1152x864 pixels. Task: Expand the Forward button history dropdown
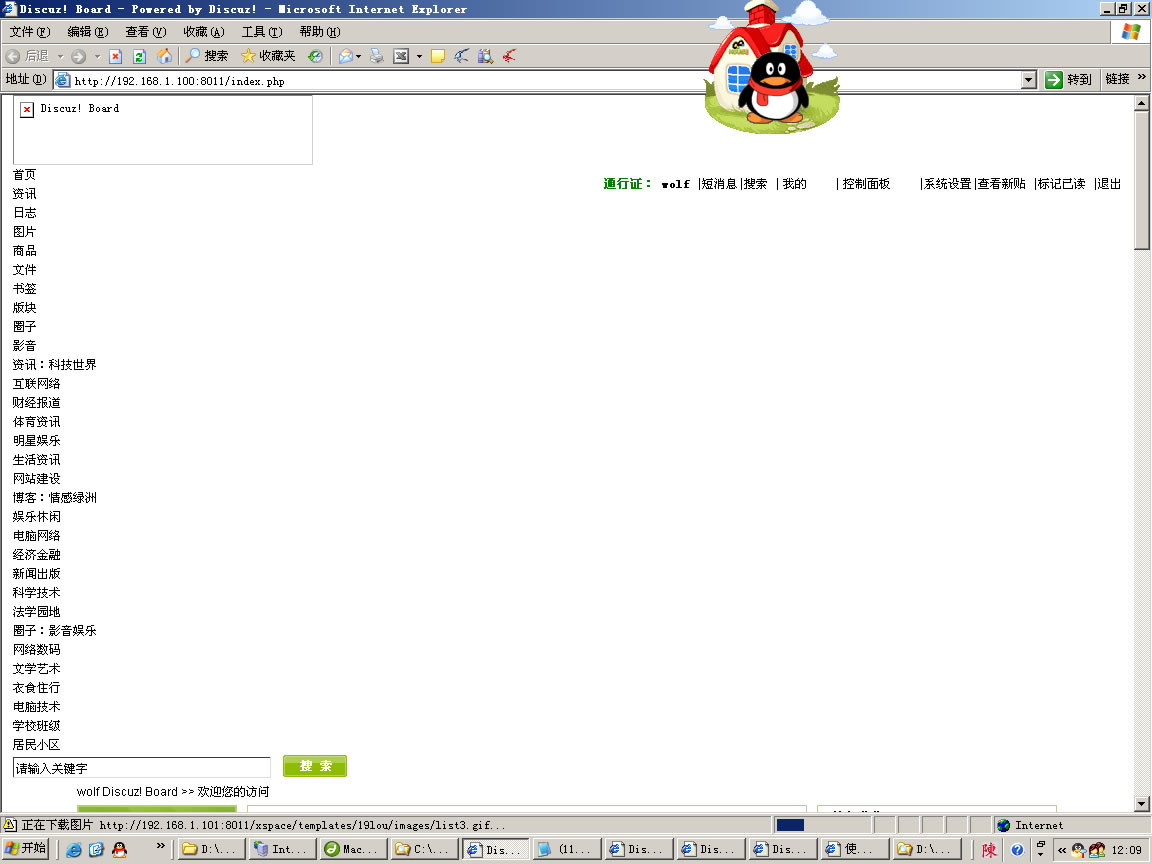97,57
